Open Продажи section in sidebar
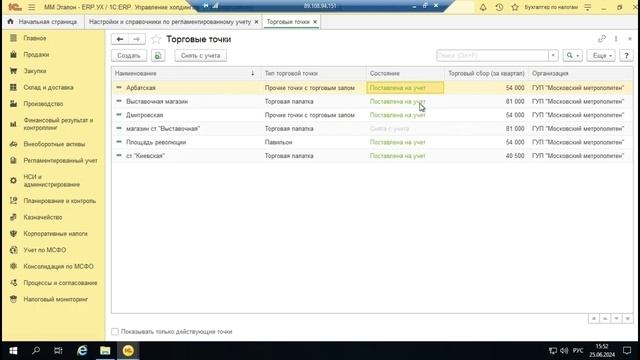The image size is (640, 360). (36, 54)
